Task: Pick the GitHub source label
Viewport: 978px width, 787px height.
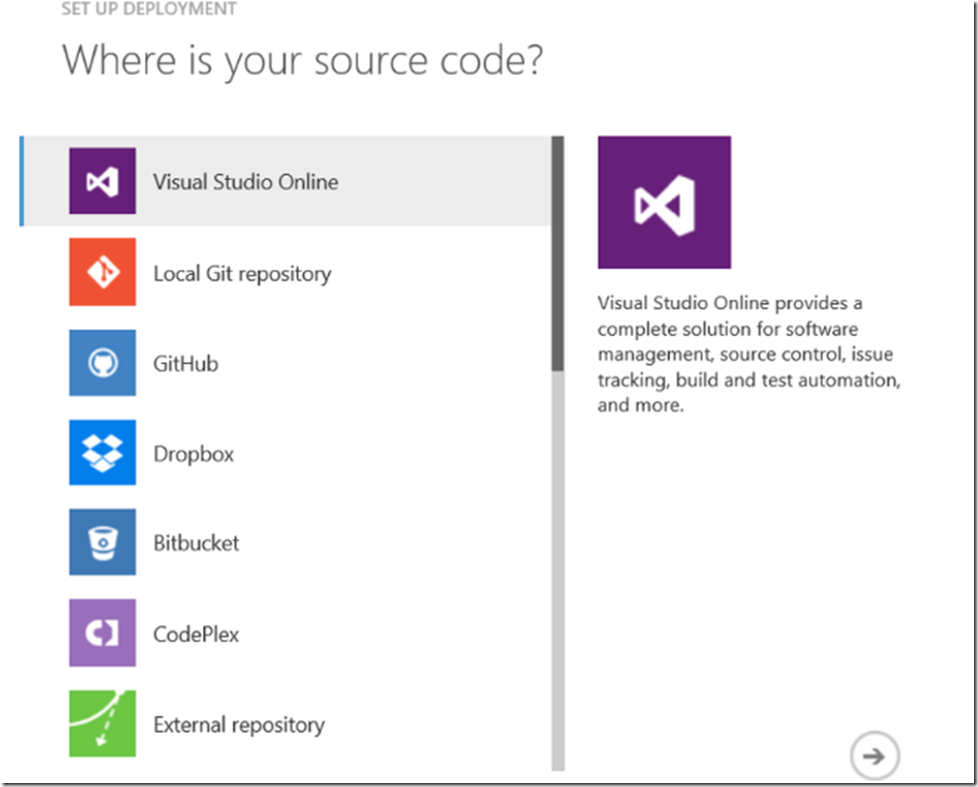Action: click(x=186, y=364)
